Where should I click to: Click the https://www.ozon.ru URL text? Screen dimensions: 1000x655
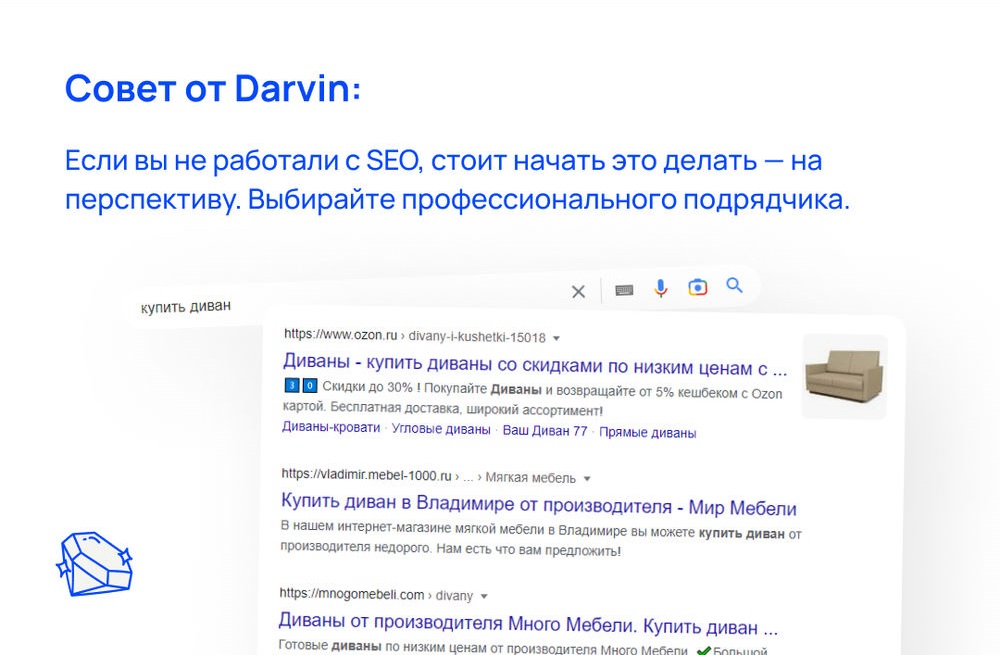[x=341, y=334]
